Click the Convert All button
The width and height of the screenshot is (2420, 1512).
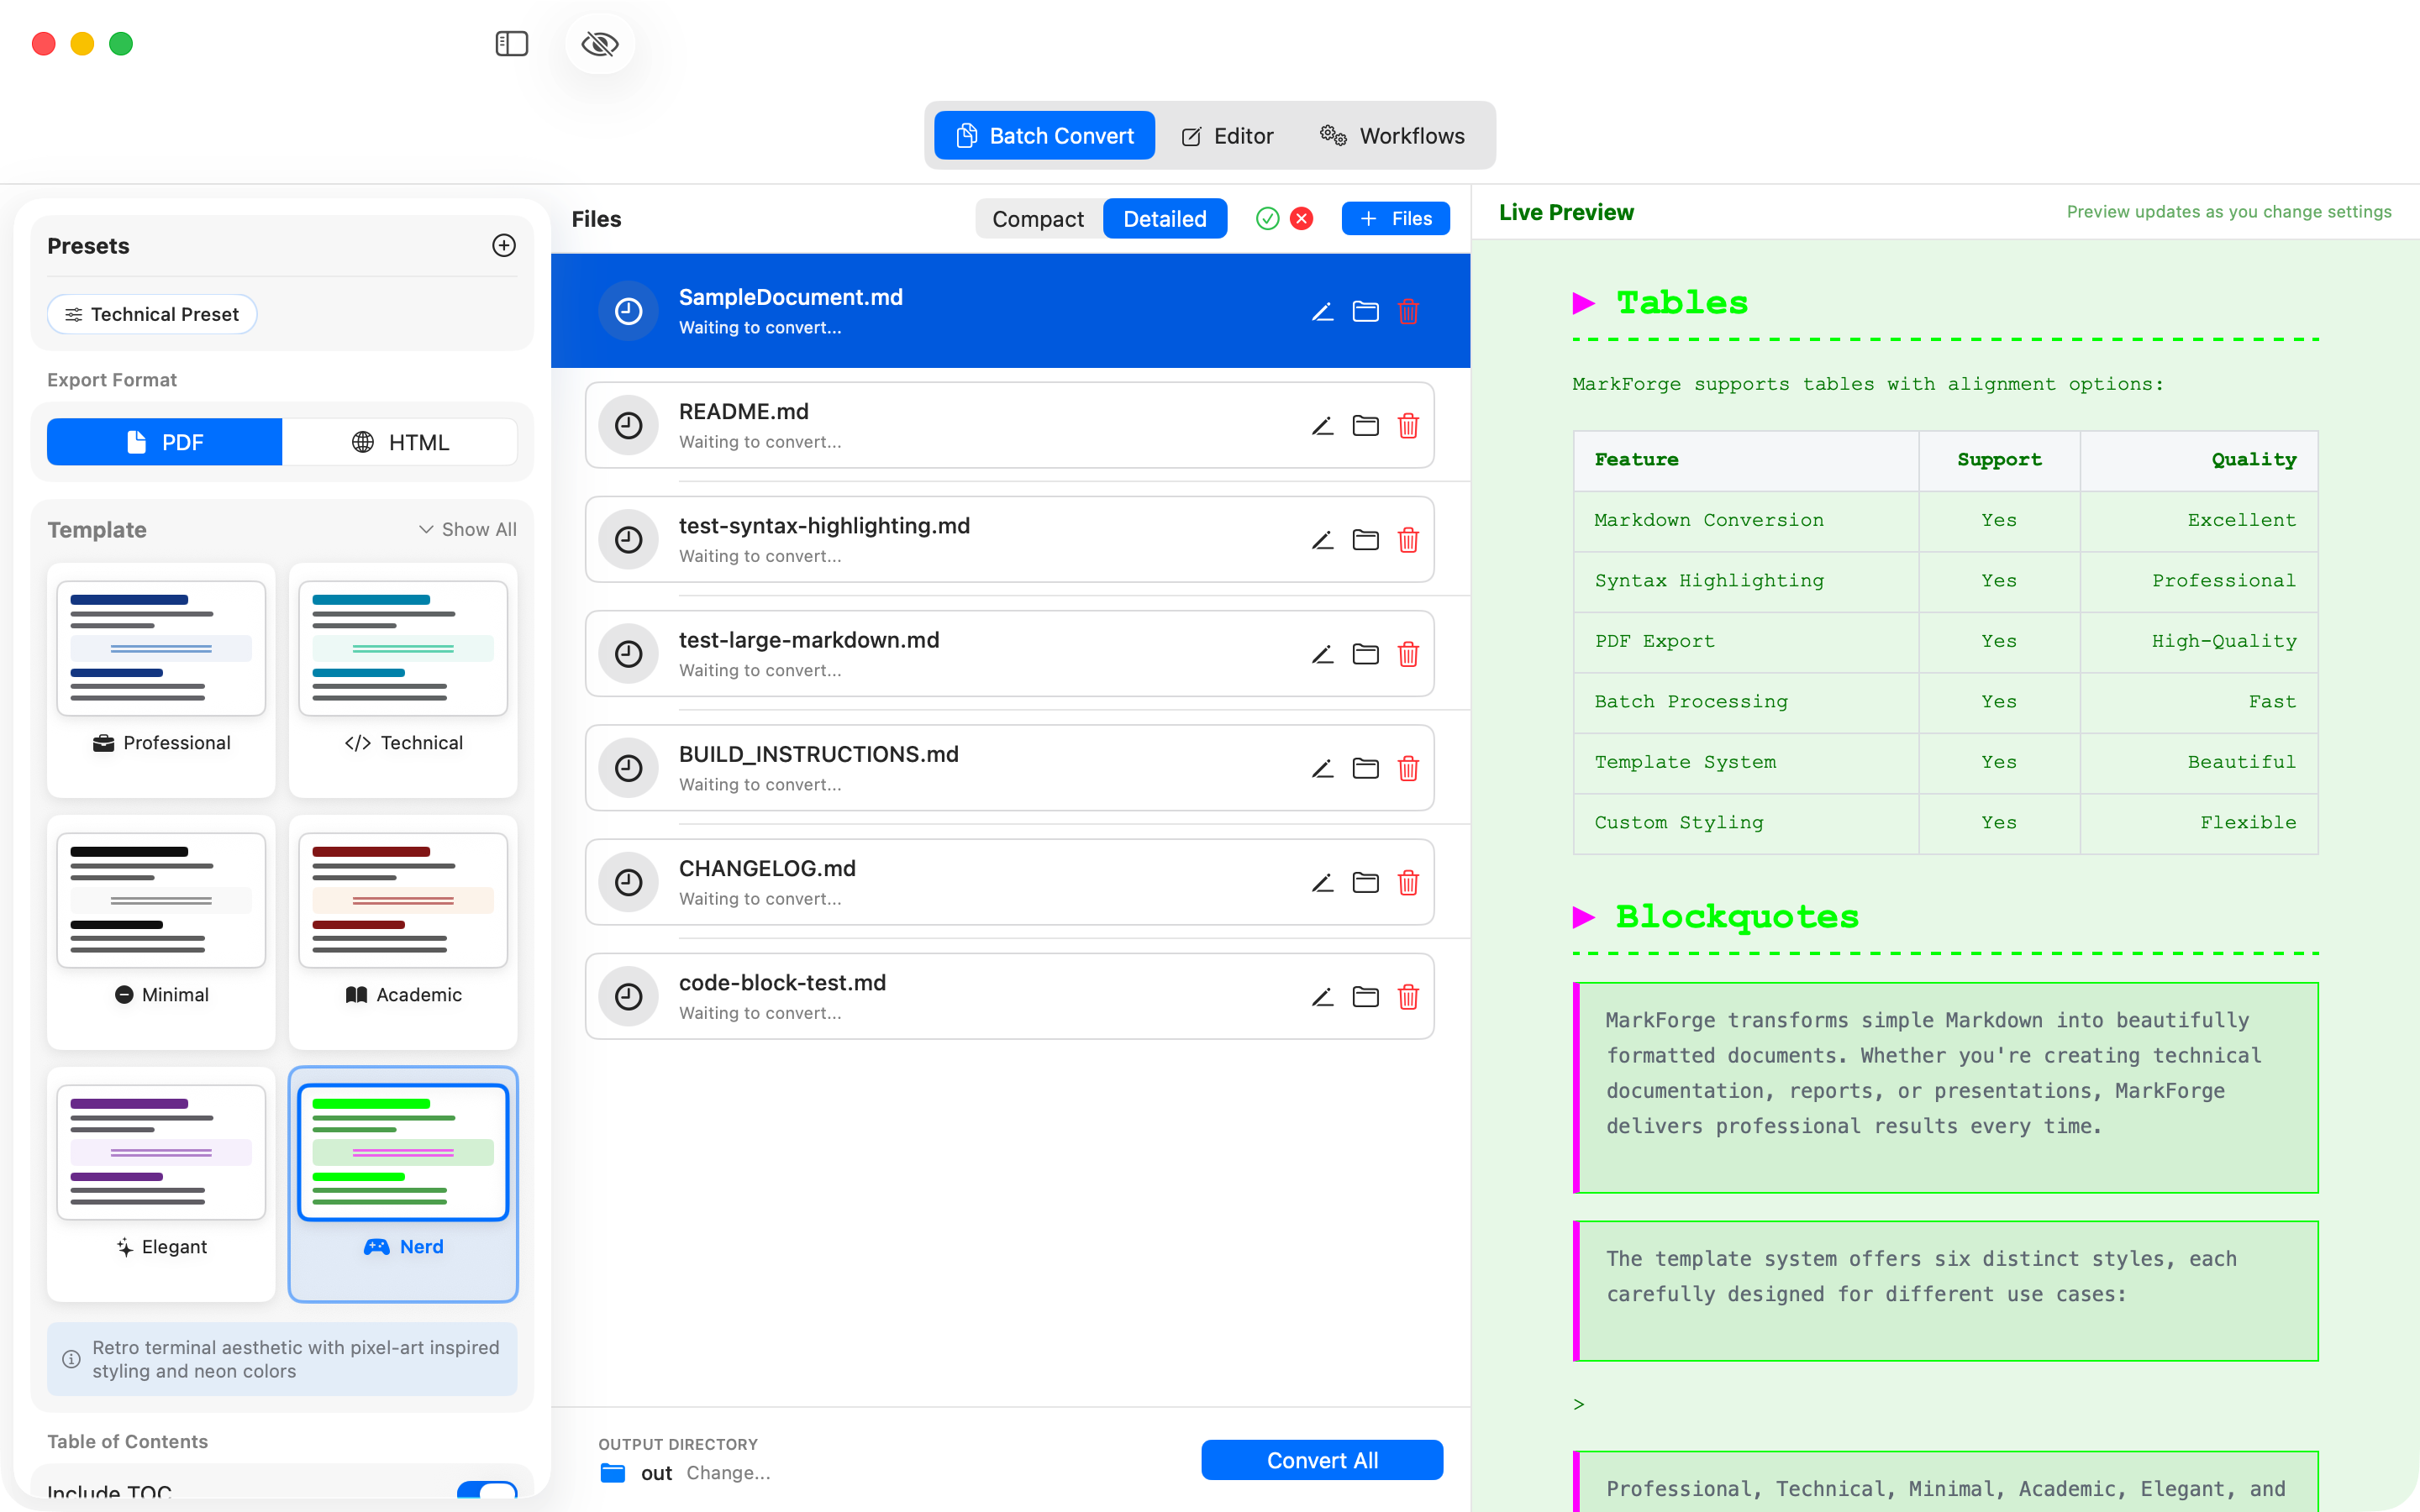tap(1322, 1460)
